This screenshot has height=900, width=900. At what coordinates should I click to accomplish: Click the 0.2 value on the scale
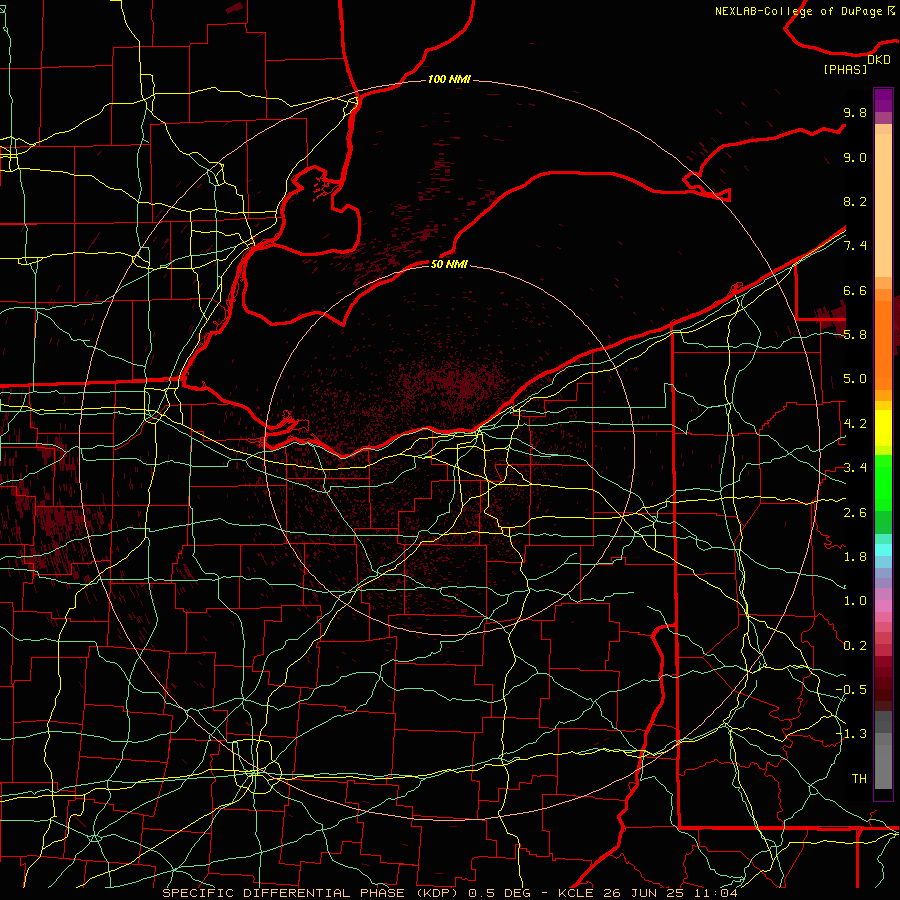click(x=855, y=646)
